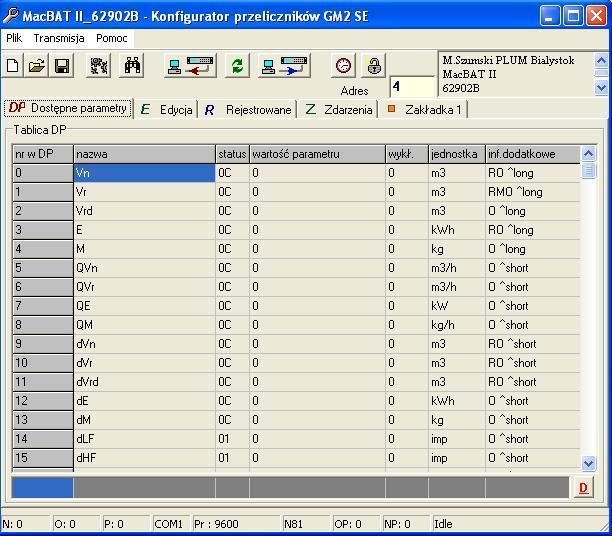The height and width of the screenshot is (536, 612).
Task: Open settings via the gears icon
Action: pos(99,66)
